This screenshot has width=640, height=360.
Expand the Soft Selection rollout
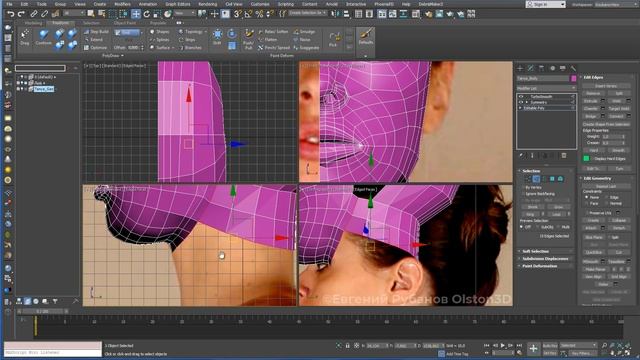pyautogui.click(x=546, y=251)
